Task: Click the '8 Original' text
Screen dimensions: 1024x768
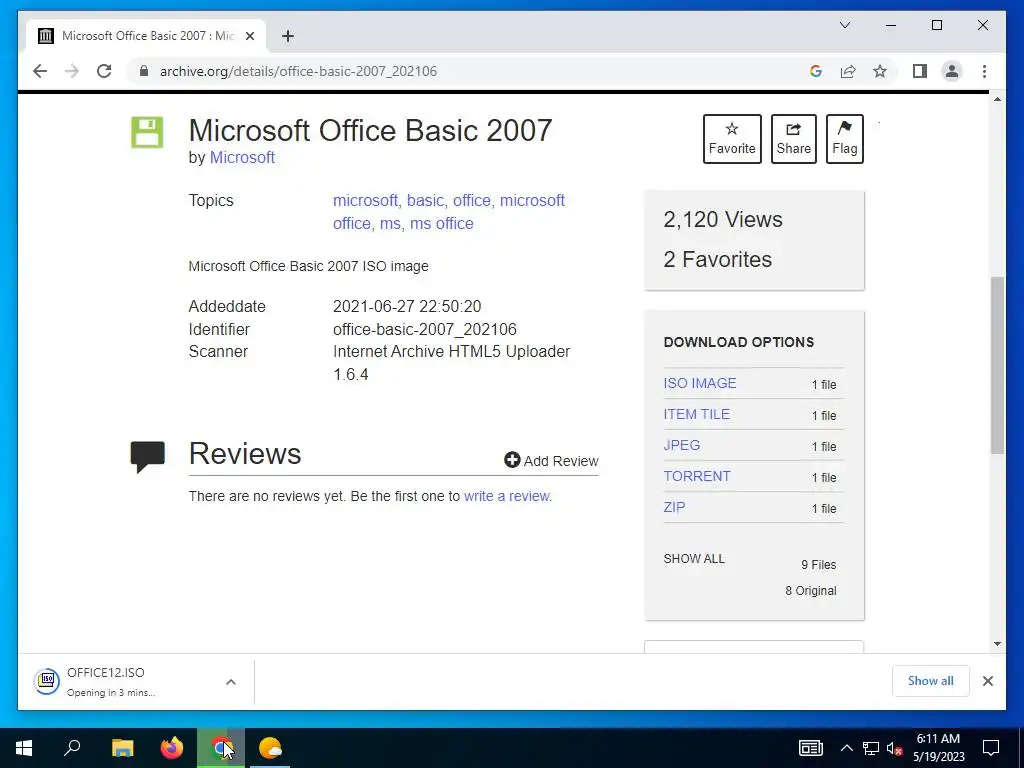Action: pos(810,591)
